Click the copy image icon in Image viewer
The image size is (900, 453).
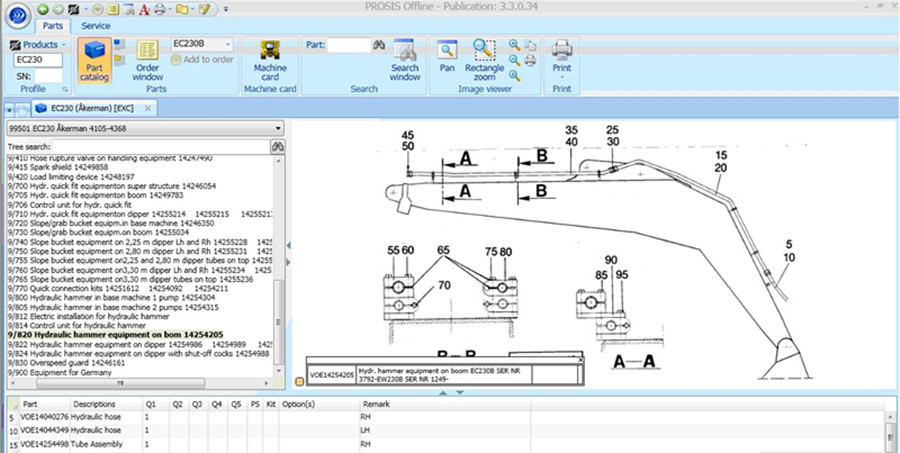coord(531,45)
